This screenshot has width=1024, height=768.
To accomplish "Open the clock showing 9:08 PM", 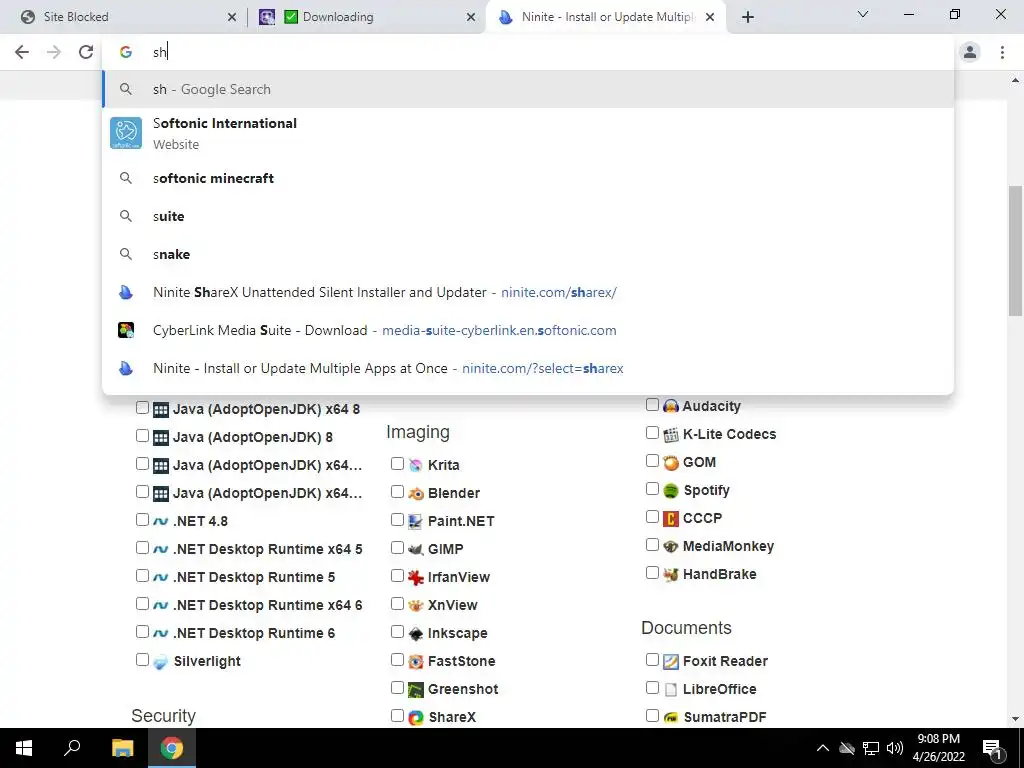I will pyautogui.click(x=938, y=748).
